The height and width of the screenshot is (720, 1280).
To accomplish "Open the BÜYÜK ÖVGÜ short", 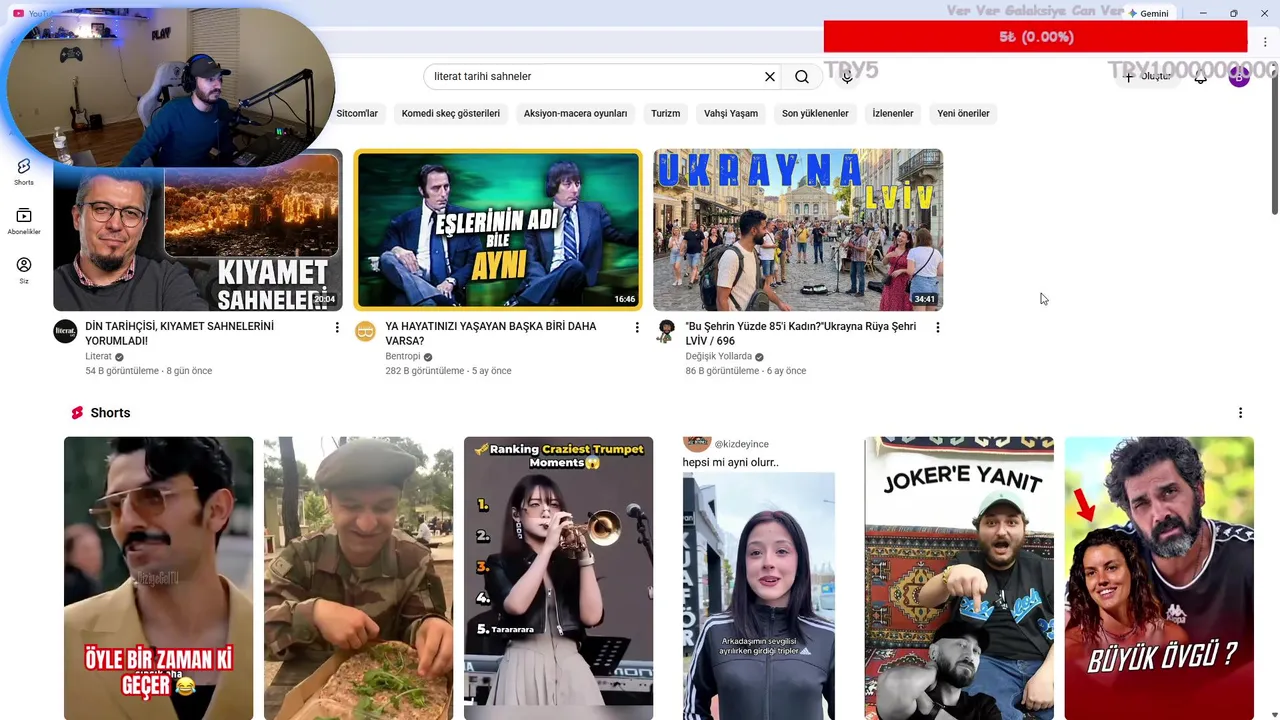I will (x=1159, y=578).
